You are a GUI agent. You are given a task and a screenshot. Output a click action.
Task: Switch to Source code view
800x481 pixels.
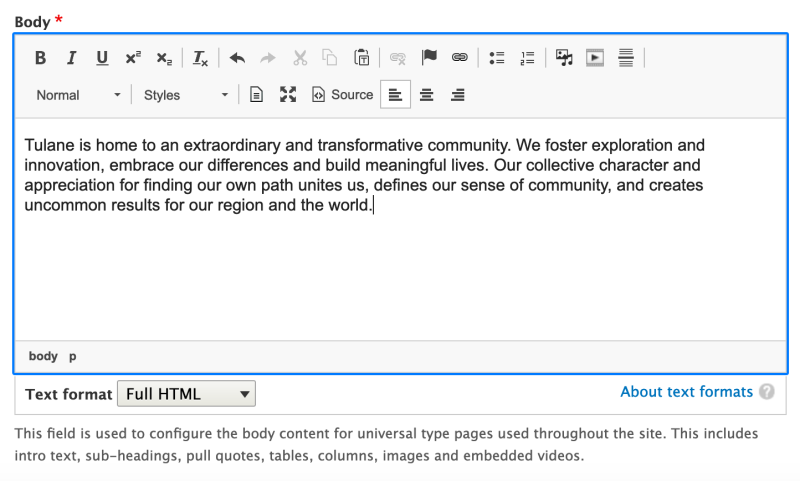coord(342,94)
